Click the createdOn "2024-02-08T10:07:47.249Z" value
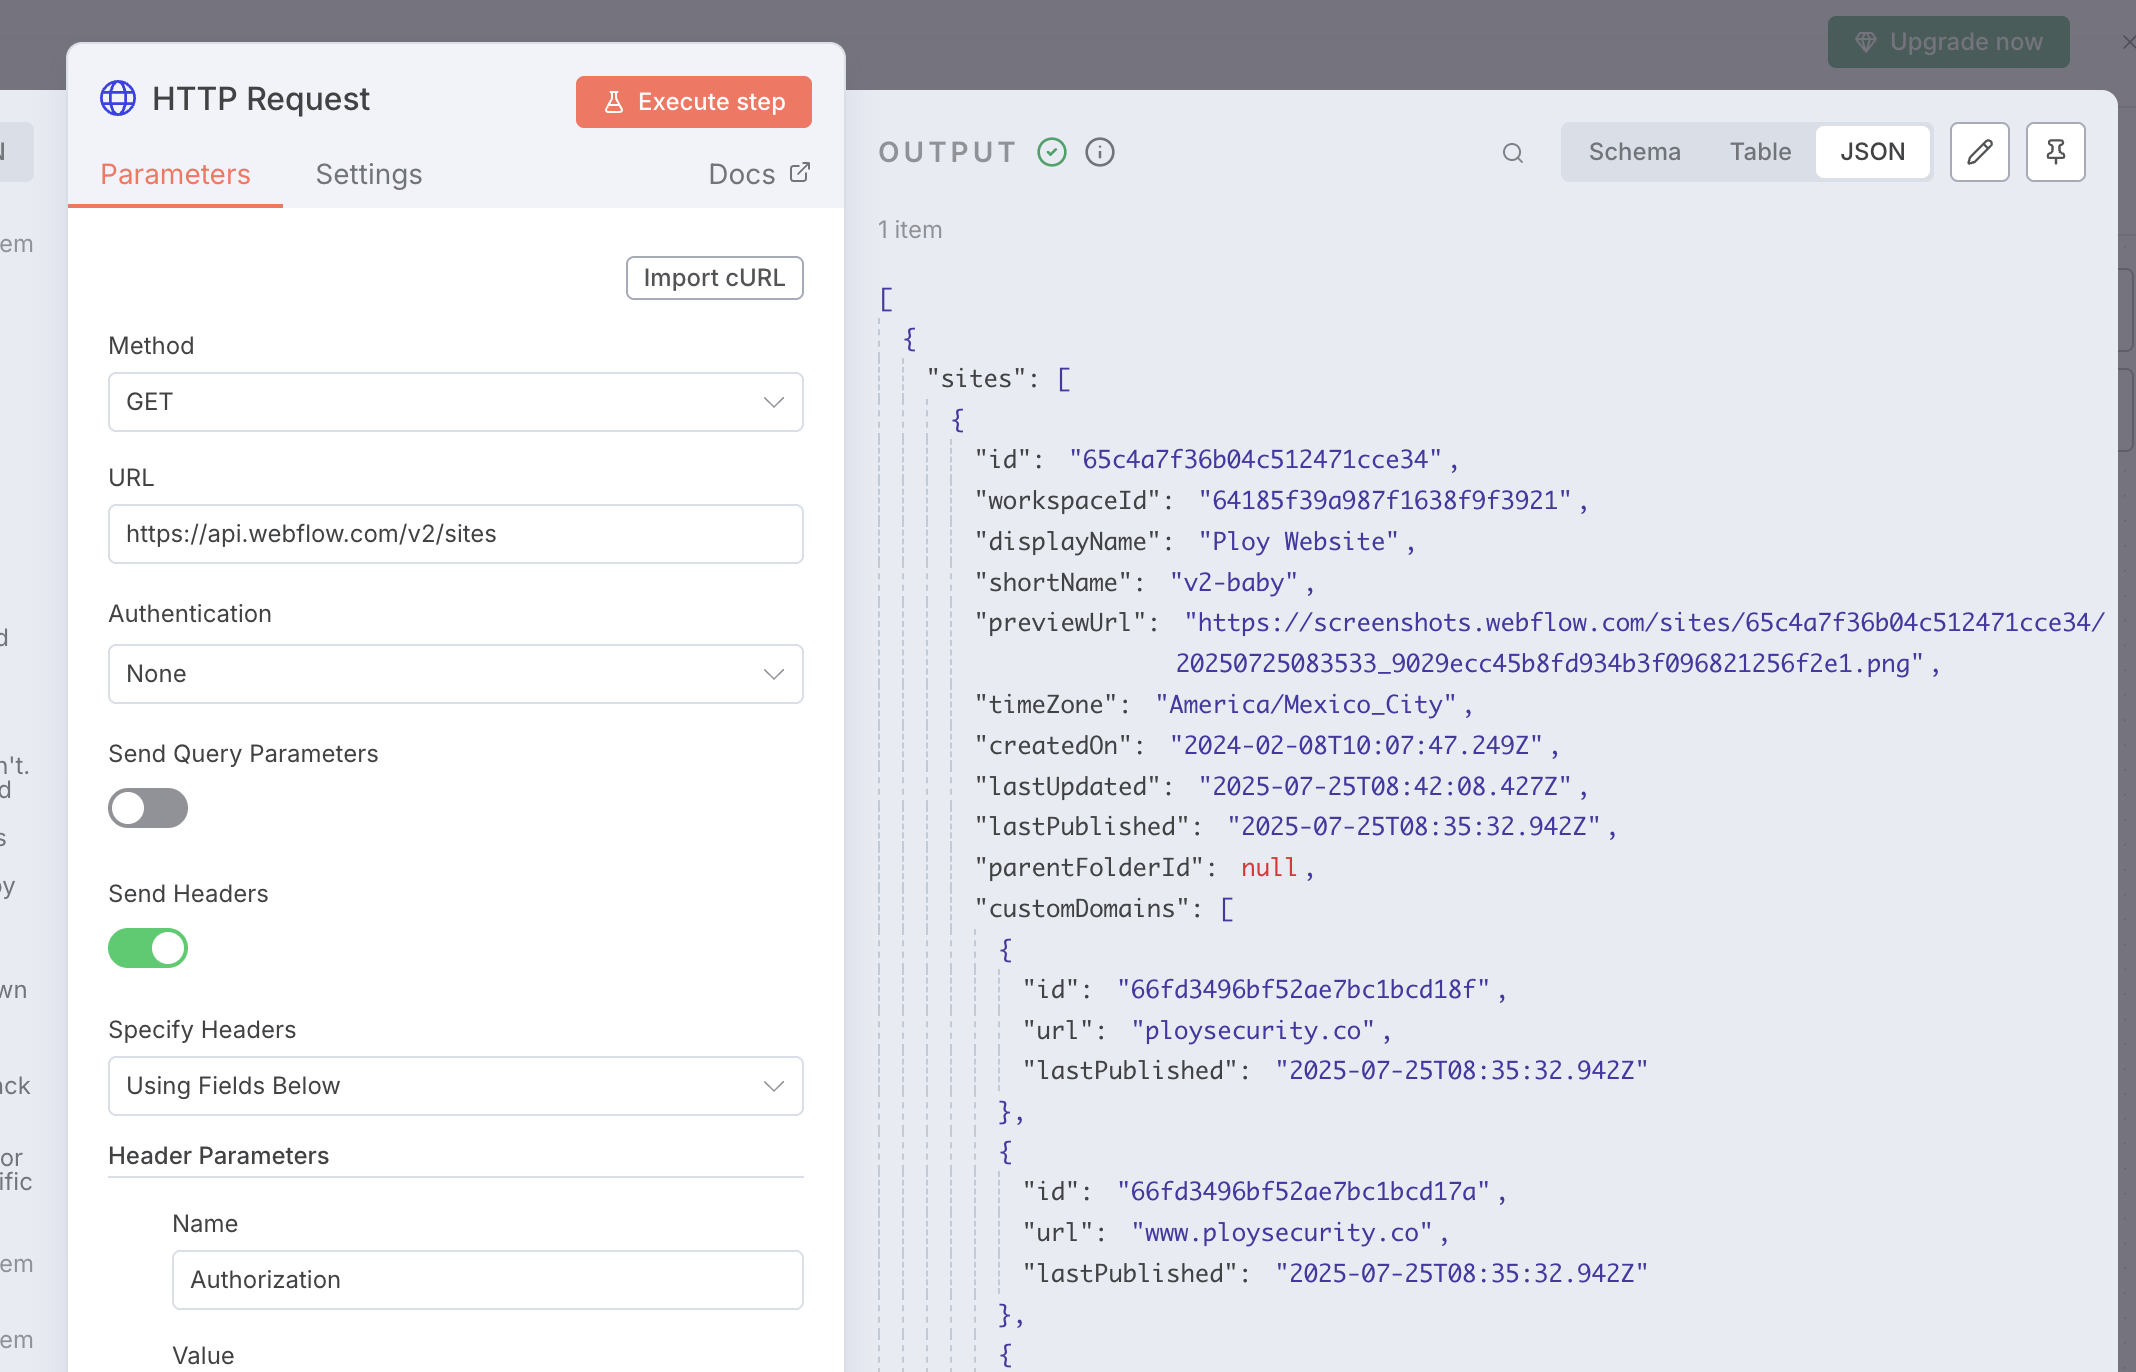Screen dimensions: 2136x1372 point(1357,746)
